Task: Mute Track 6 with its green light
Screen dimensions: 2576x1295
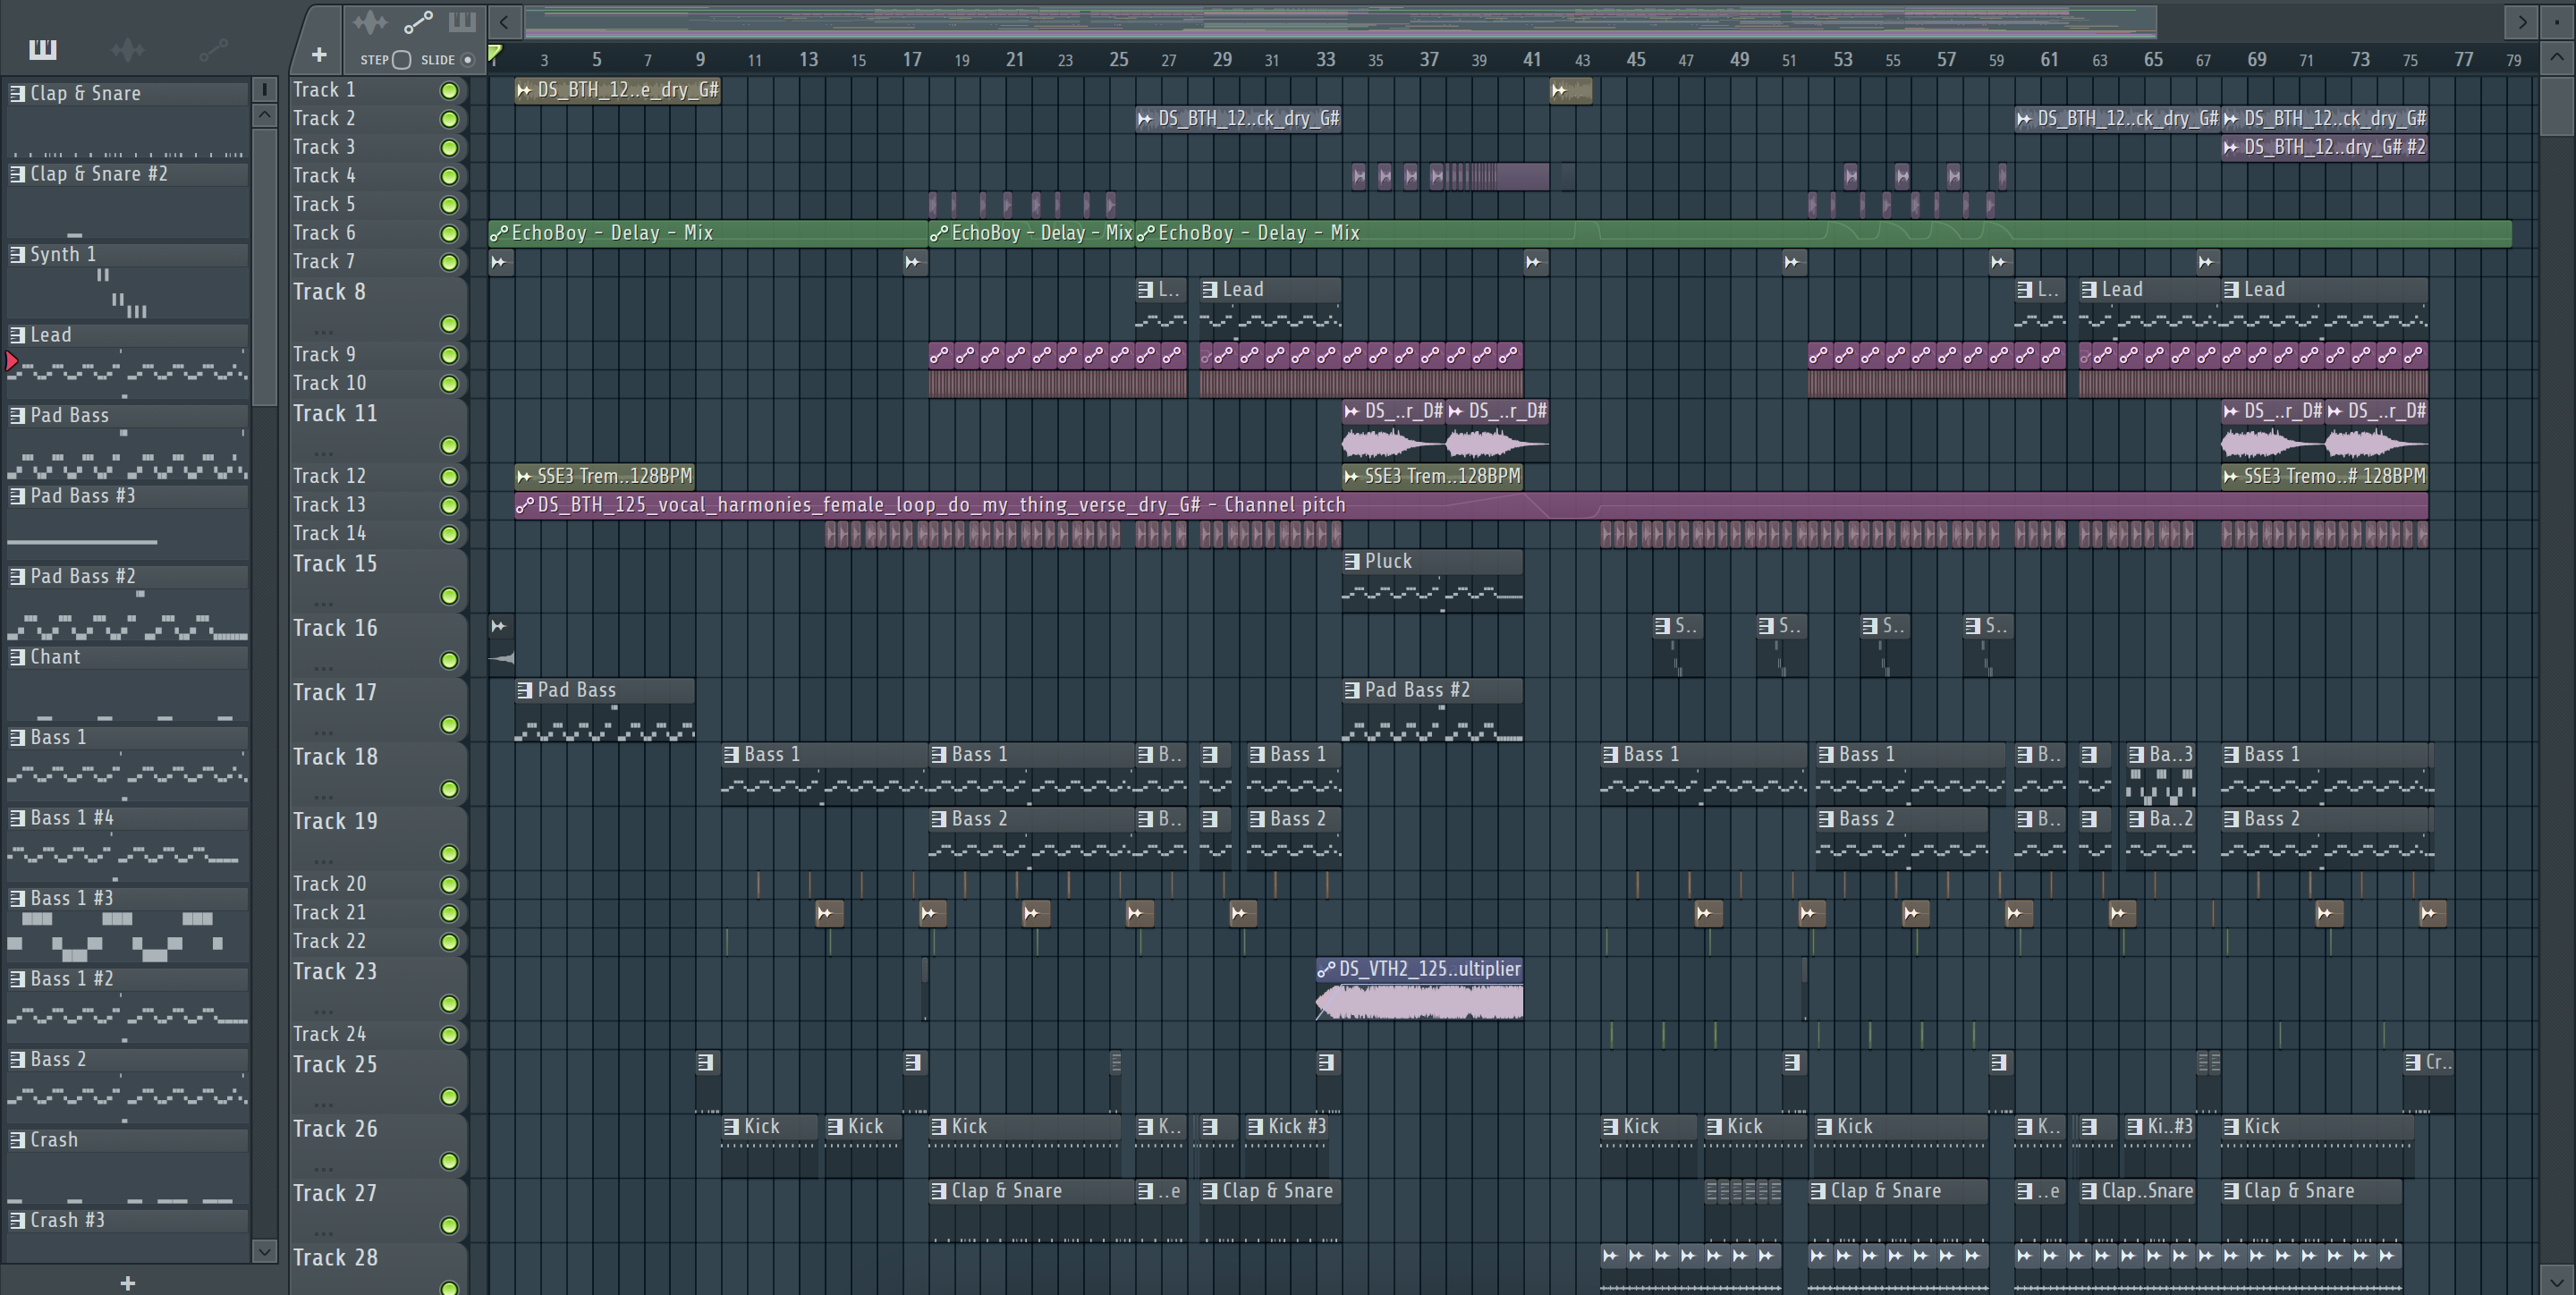Action: tap(449, 234)
